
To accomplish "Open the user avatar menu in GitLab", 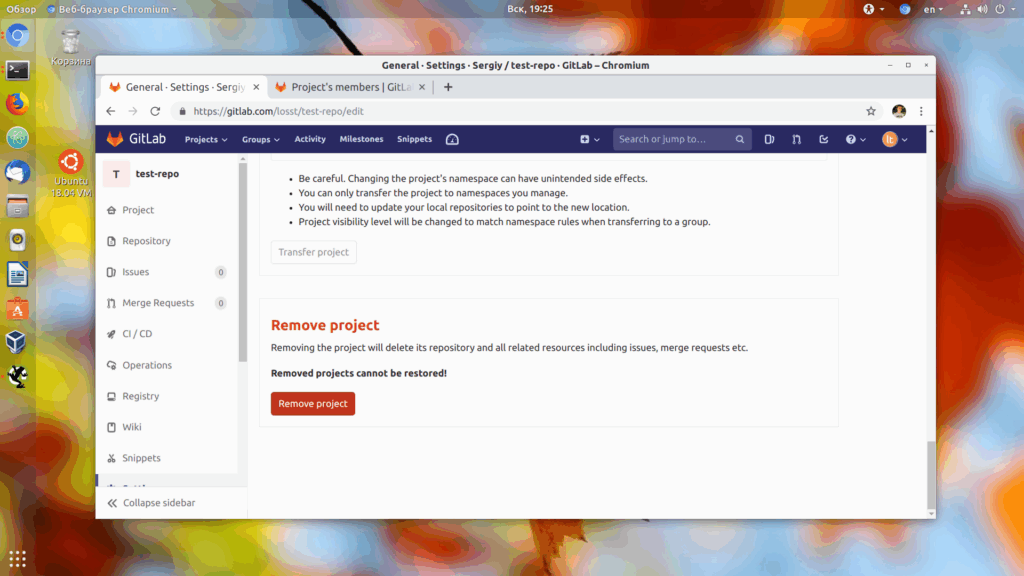I will (894, 139).
